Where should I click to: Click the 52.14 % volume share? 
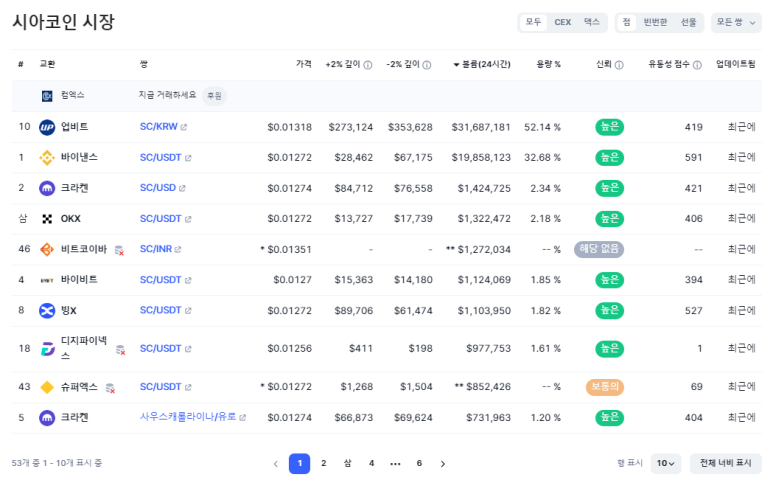coord(542,127)
